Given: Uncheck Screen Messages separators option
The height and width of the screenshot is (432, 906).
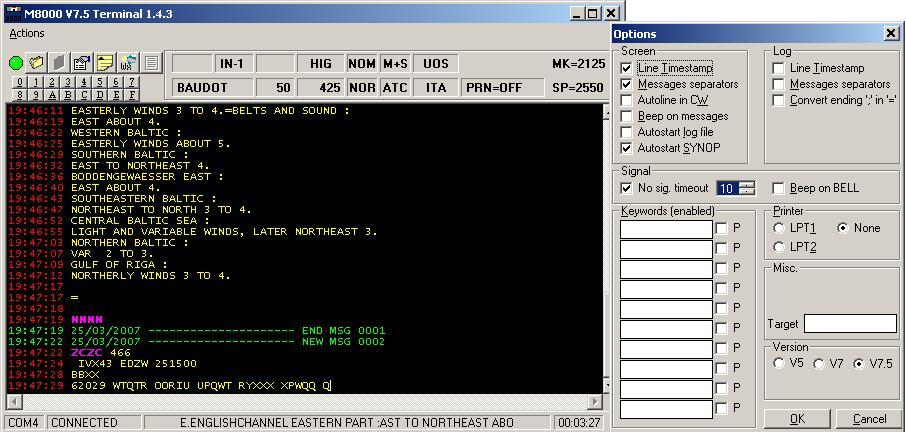Looking at the screenshot, I should click(626, 84).
